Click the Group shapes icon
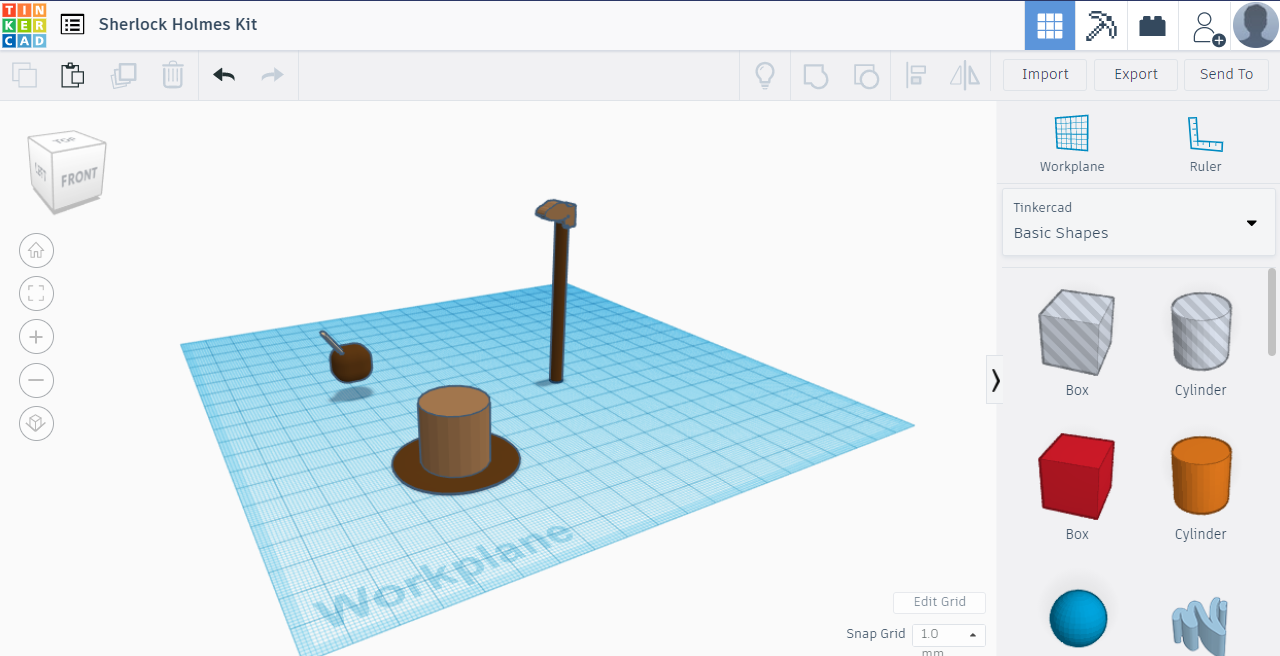 [x=816, y=75]
